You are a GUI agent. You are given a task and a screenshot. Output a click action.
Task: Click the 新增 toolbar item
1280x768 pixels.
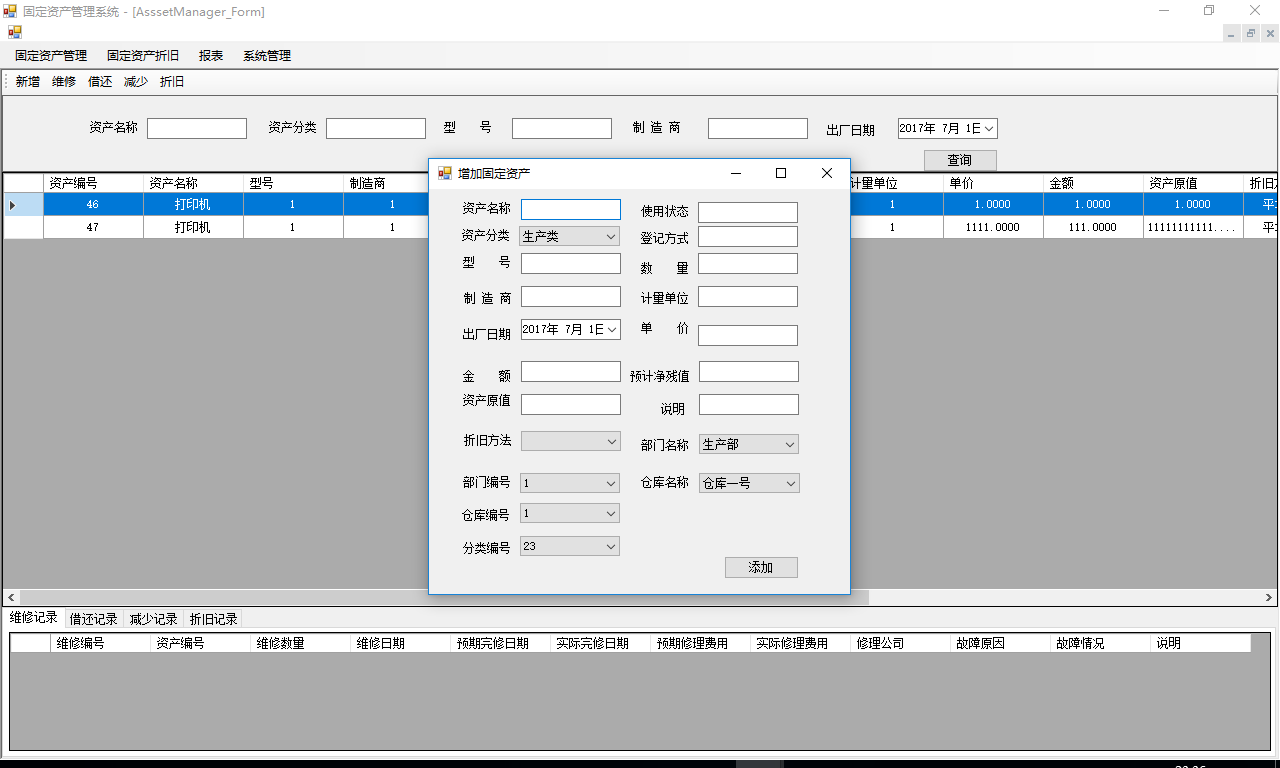[x=28, y=82]
